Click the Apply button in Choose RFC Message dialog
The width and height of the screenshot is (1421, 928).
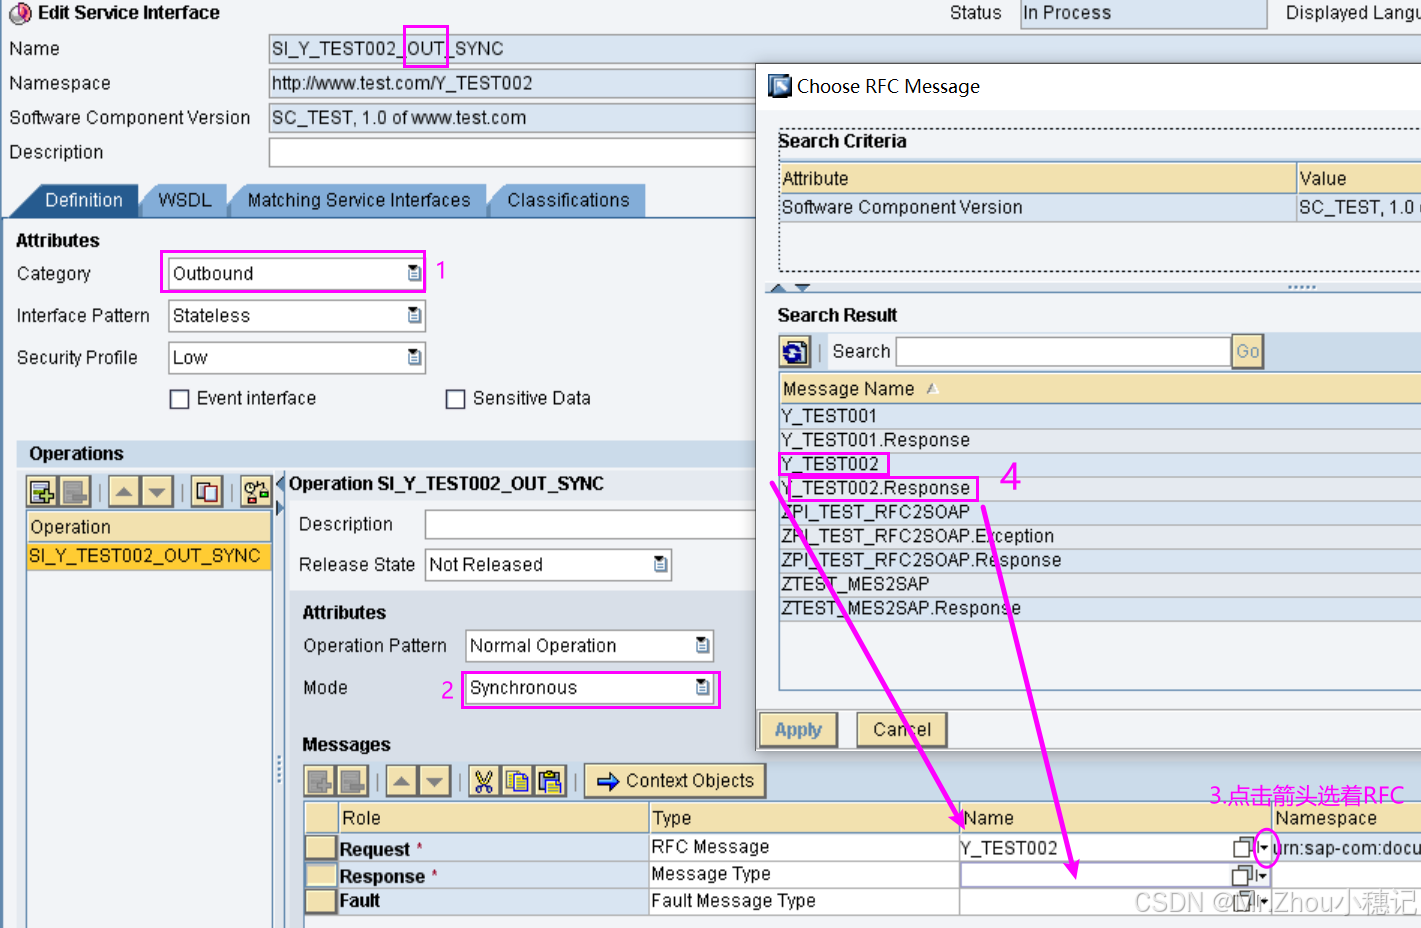(x=798, y=729)
